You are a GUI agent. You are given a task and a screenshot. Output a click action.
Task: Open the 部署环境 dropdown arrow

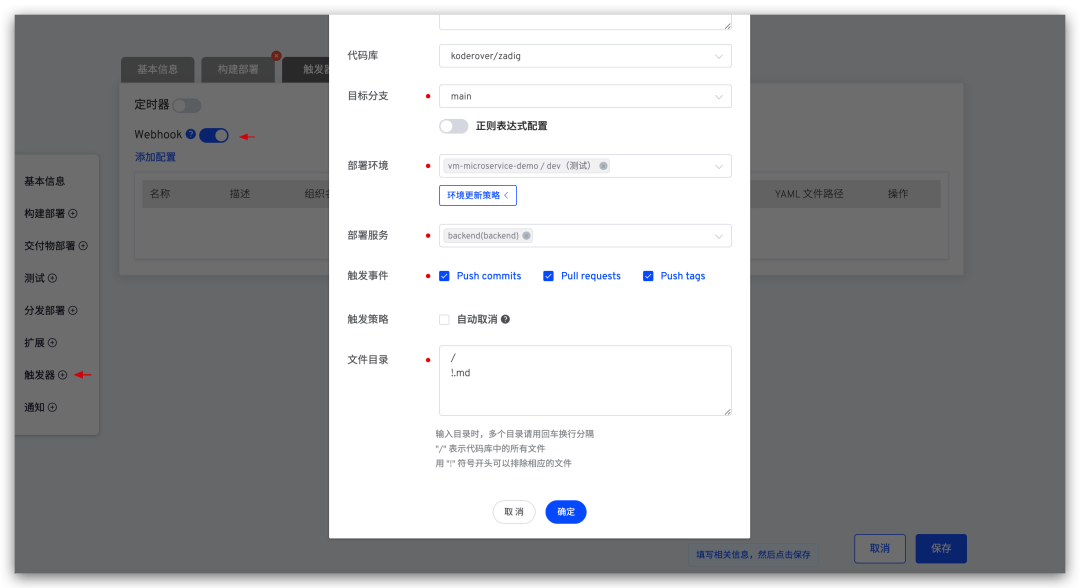tap(718, 167)
